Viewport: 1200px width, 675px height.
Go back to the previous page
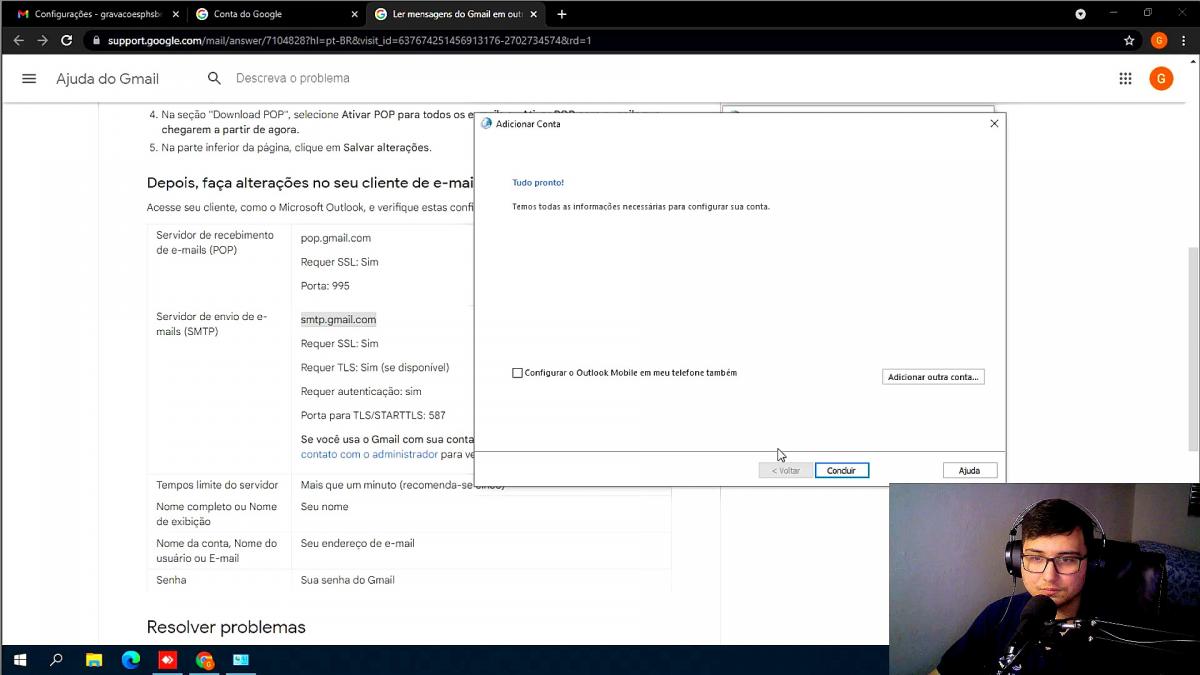[x=18, y=40]
